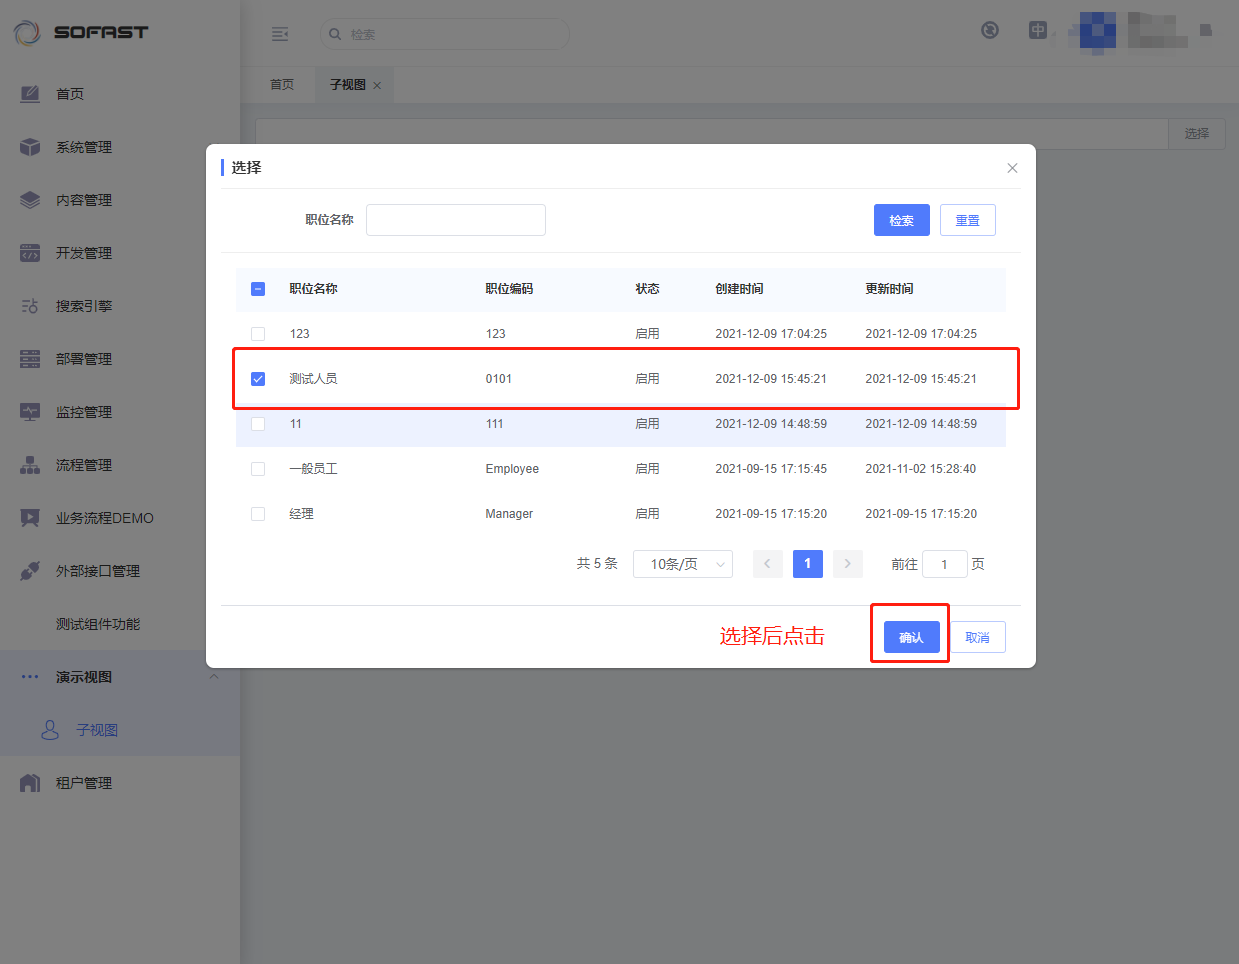Collapse the 演示视图 menu group
The height and width of the screenshot is (964, 1239).
click(213, 677)
